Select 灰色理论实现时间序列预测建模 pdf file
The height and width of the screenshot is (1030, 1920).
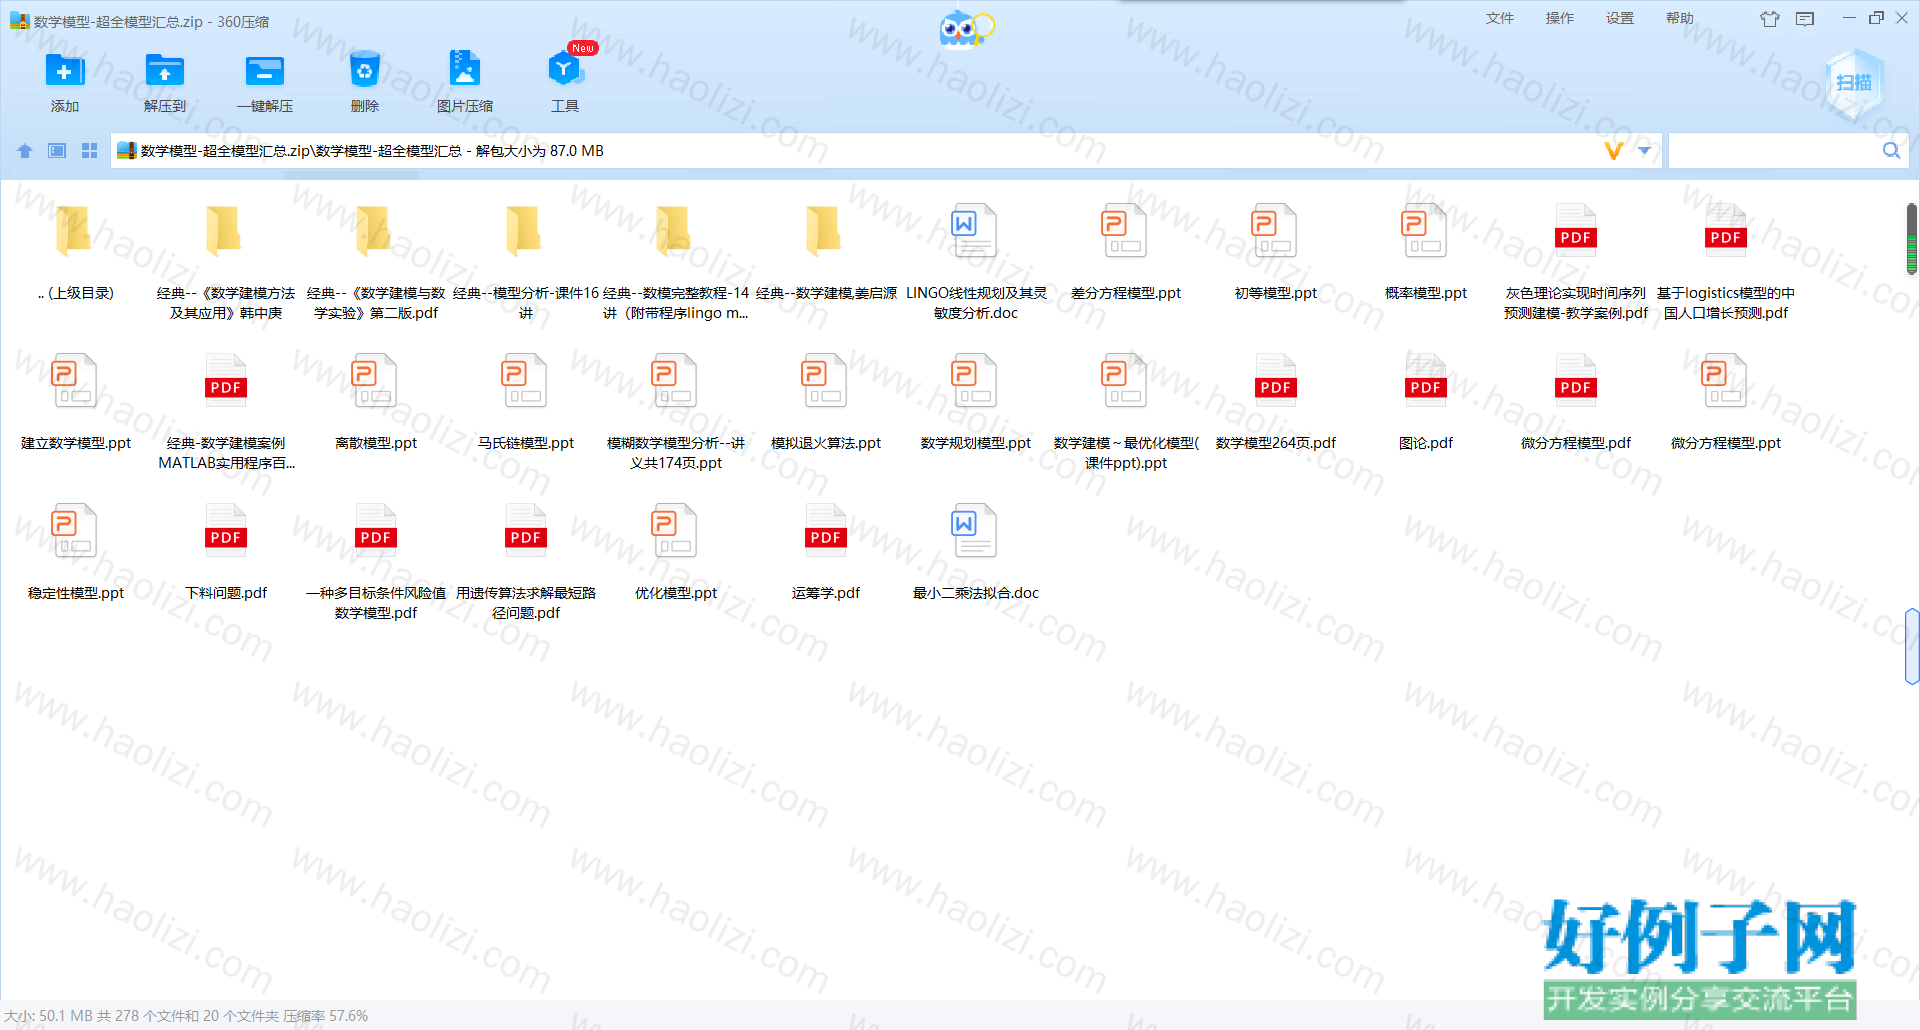[x=1576, y=262]
